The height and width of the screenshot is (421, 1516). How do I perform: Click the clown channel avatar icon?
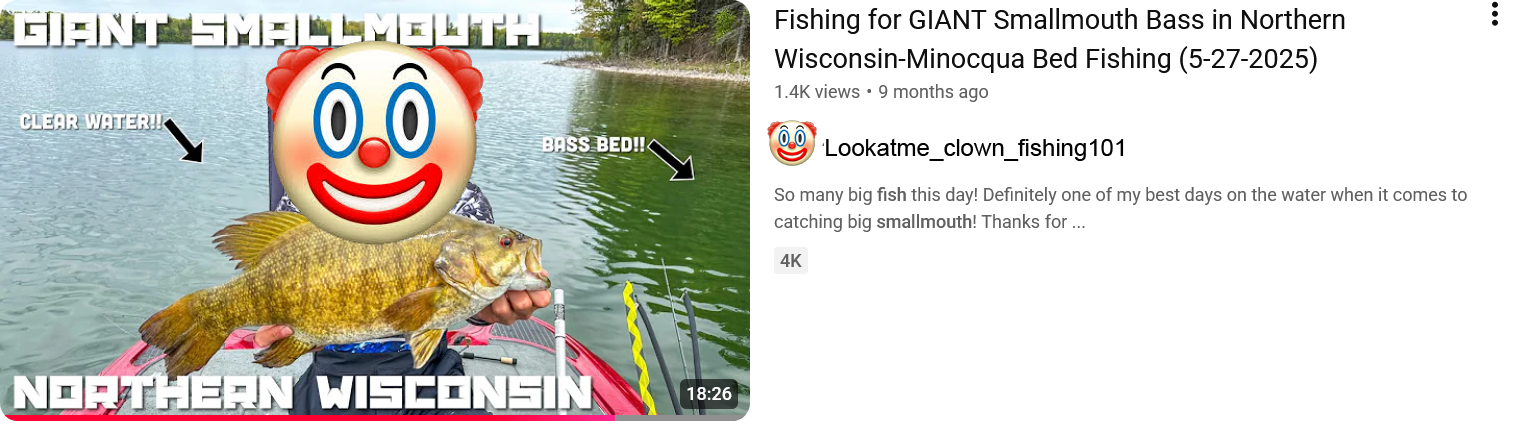(x=792, y=143)
